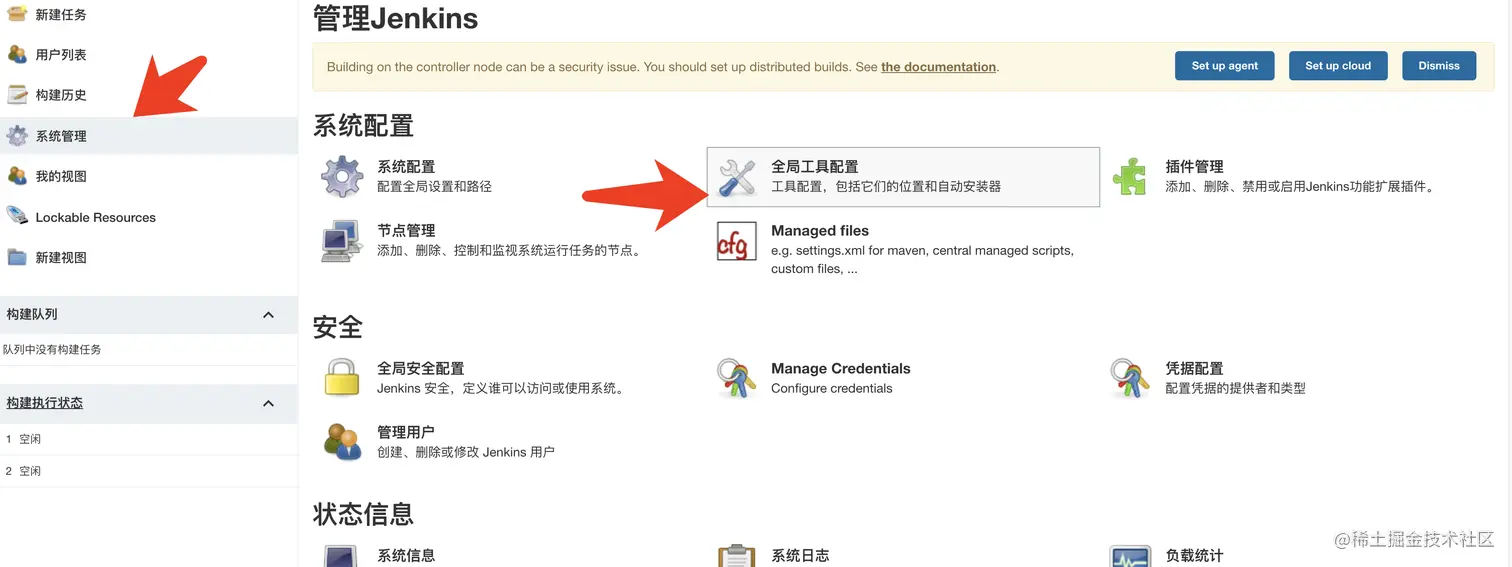1512x567 pixels.
Task: Open 构建历史 in the sidebar
Action: pyautogui.click(x=61, y=95)
